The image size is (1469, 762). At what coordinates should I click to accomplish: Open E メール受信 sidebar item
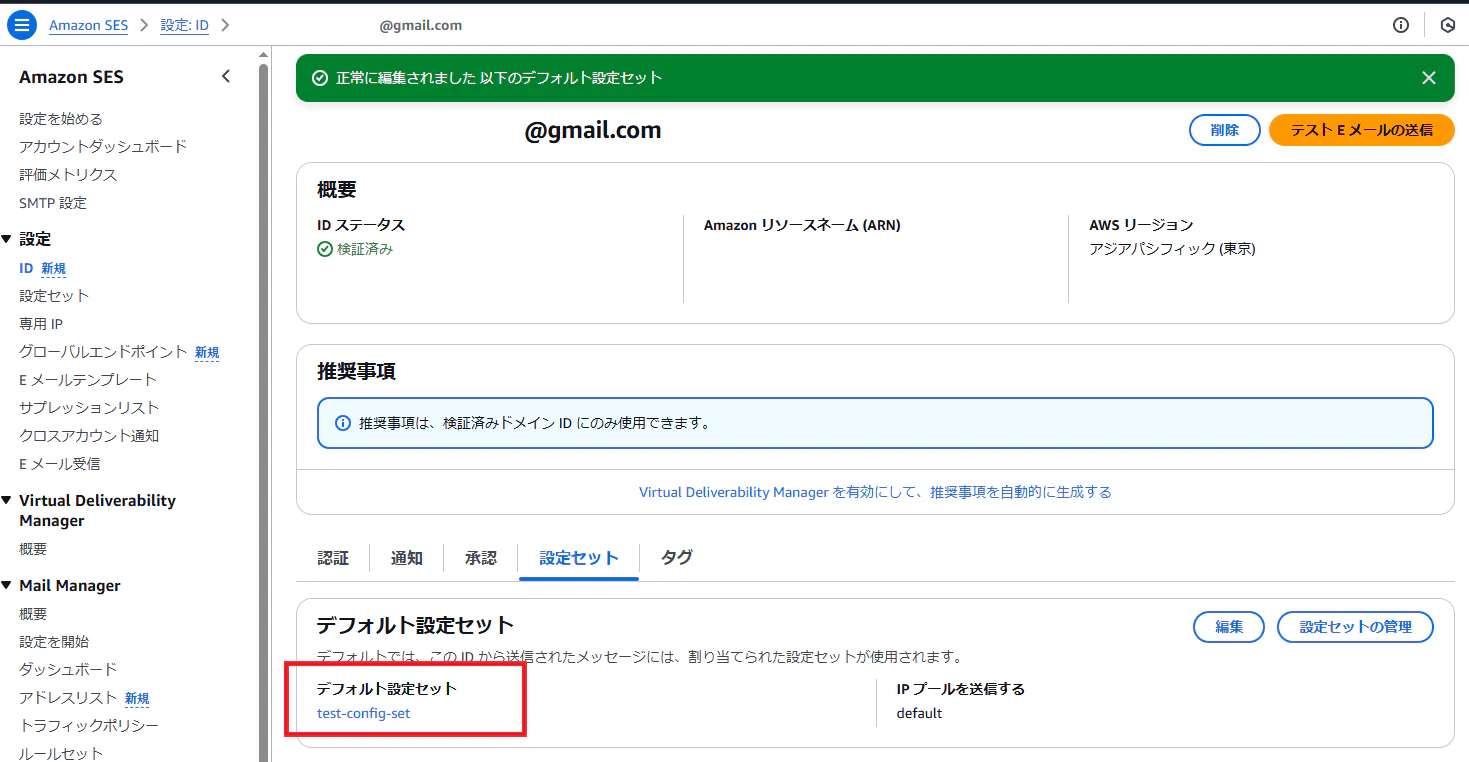(x=60, y=464)
